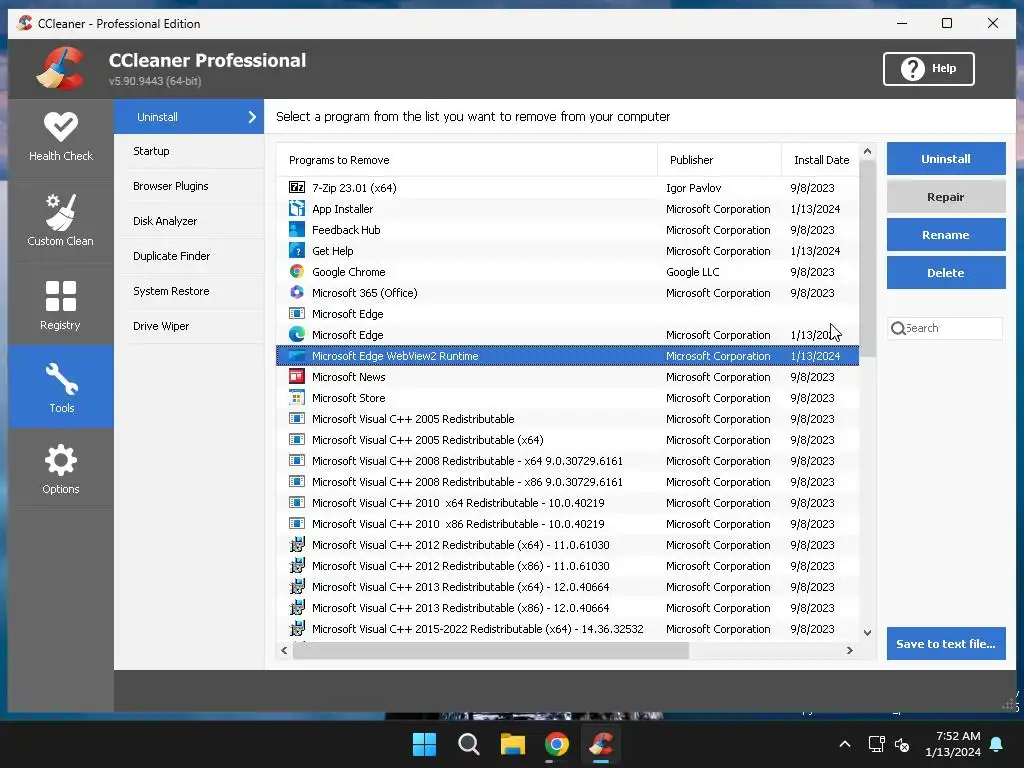Open the Options gear section
This screenshot has width=1024, height=768.
tap(61, 469)
